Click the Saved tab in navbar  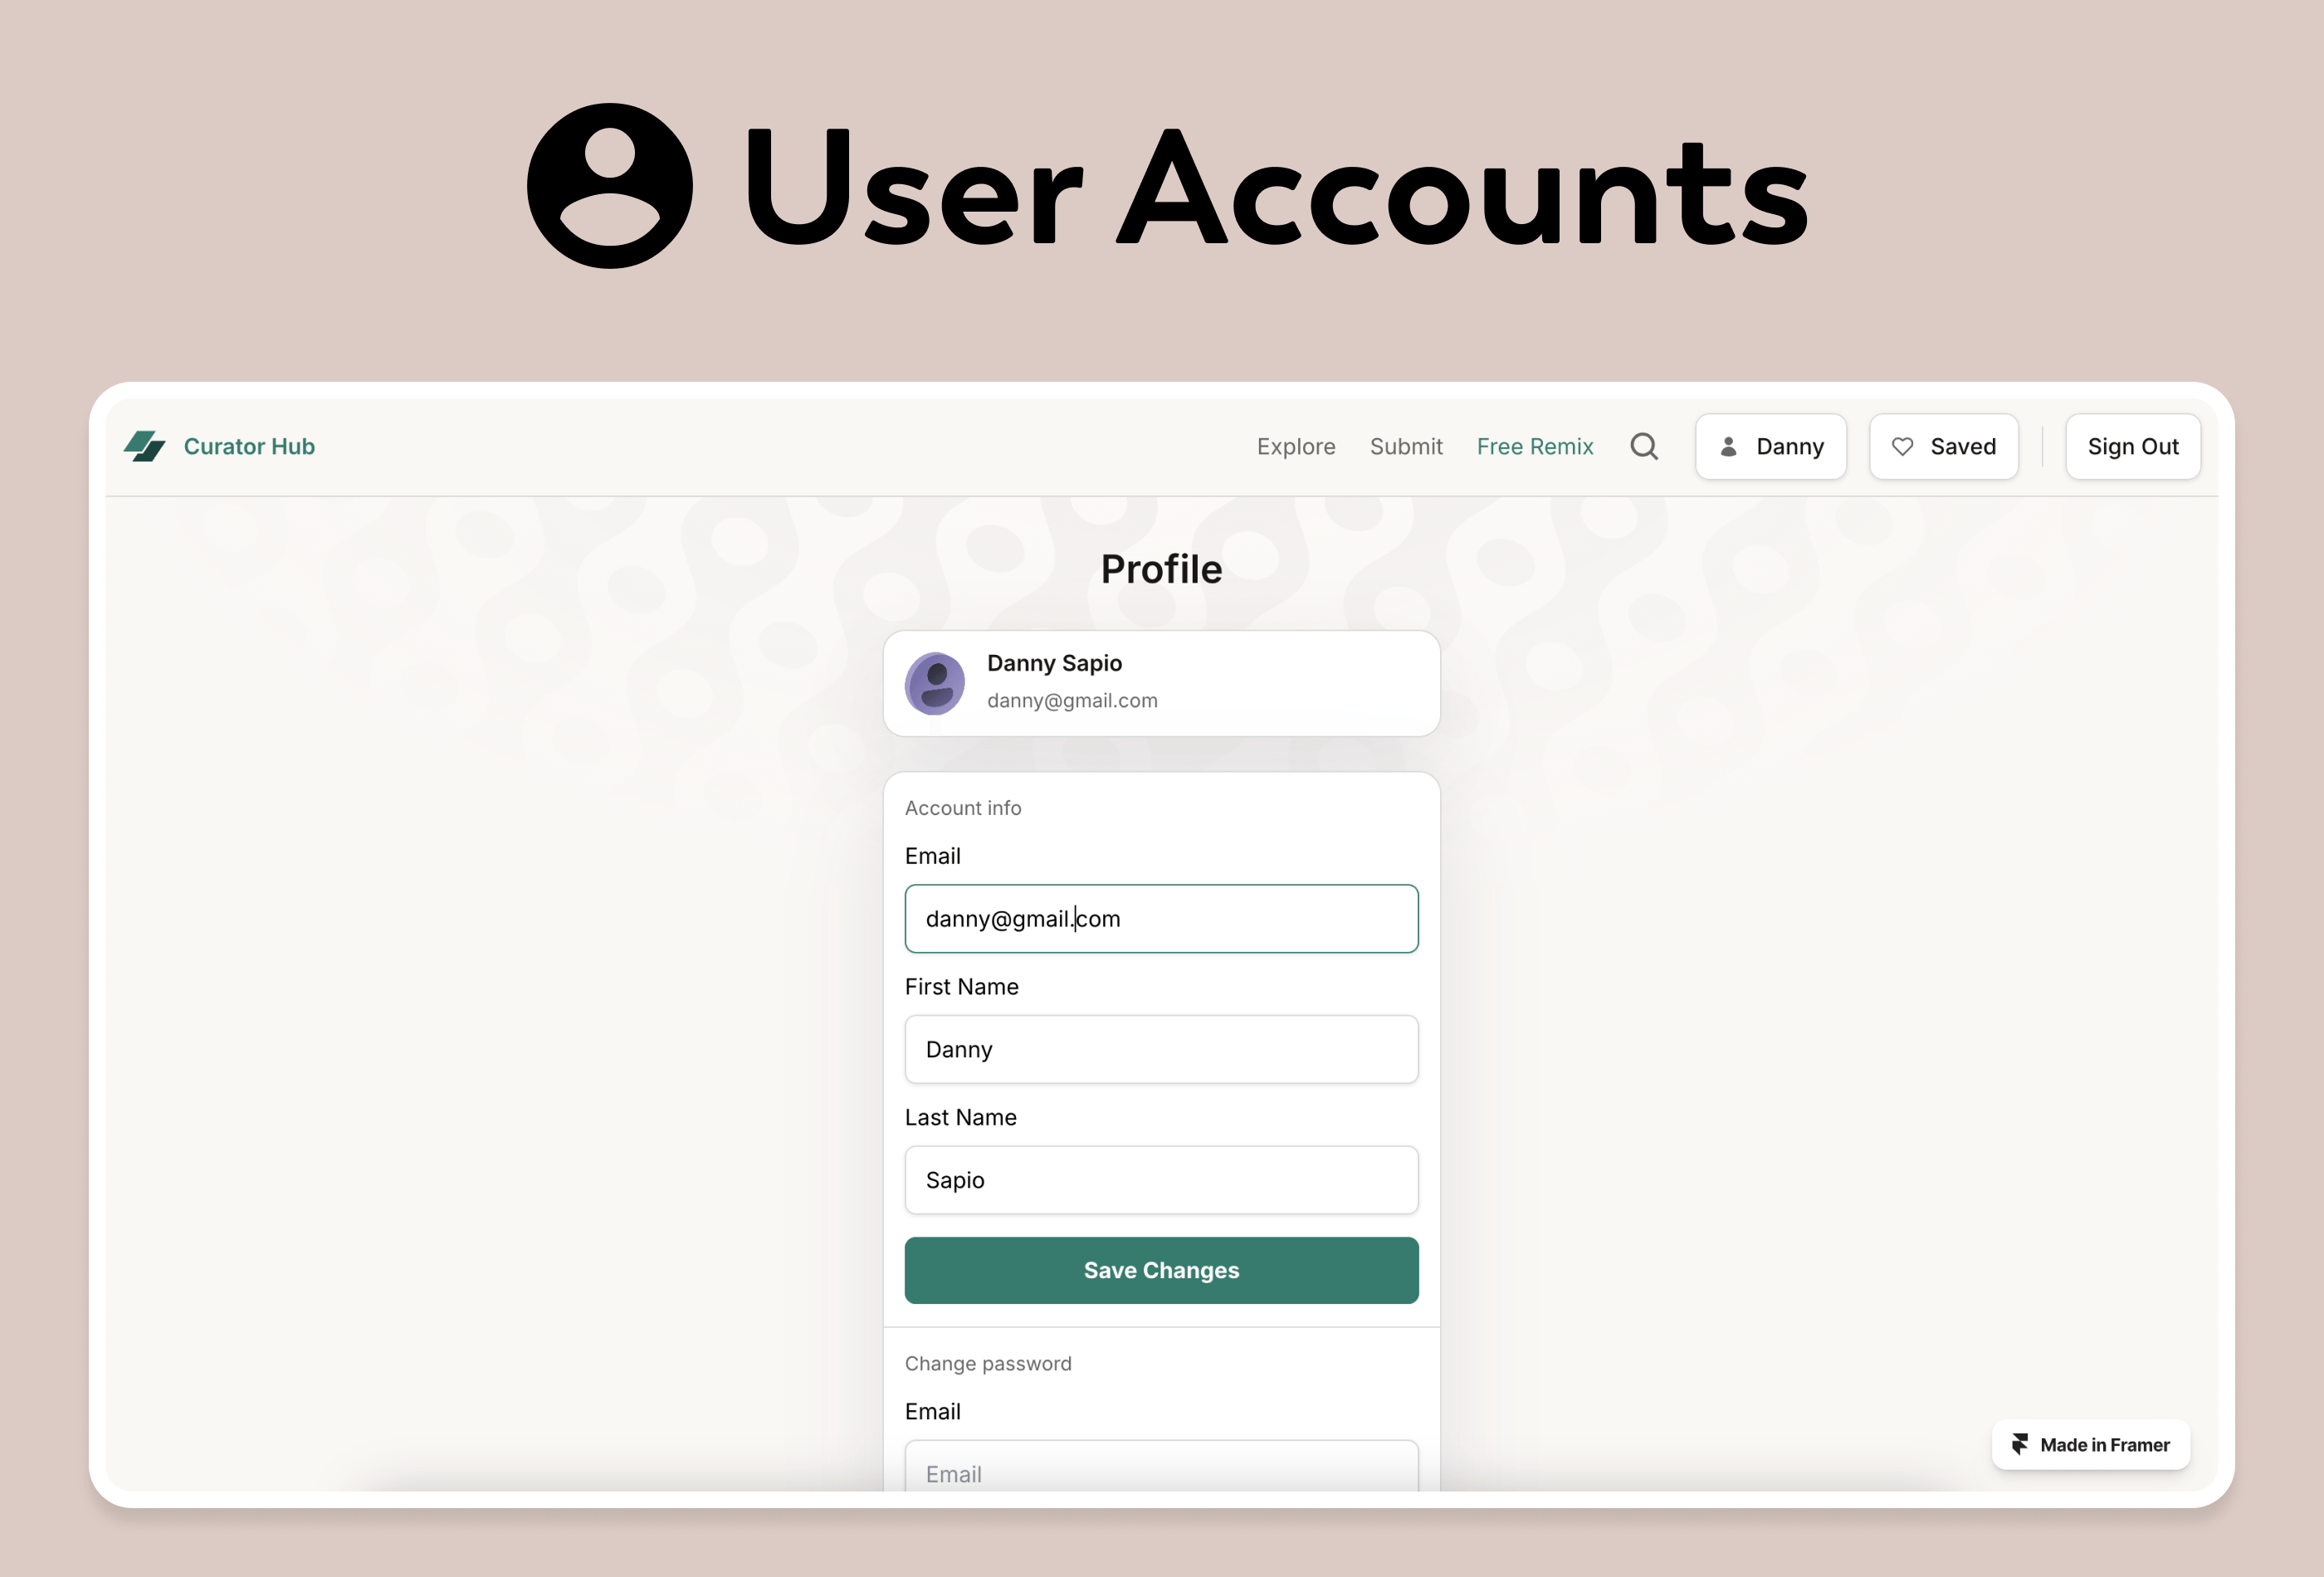click(1942, 445)
